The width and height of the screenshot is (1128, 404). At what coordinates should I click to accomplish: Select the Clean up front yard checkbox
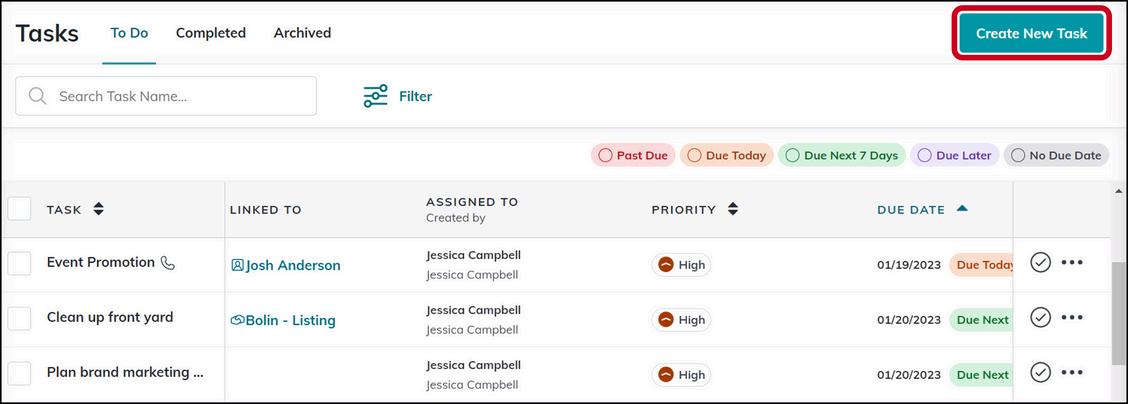[x=20, y=318]
